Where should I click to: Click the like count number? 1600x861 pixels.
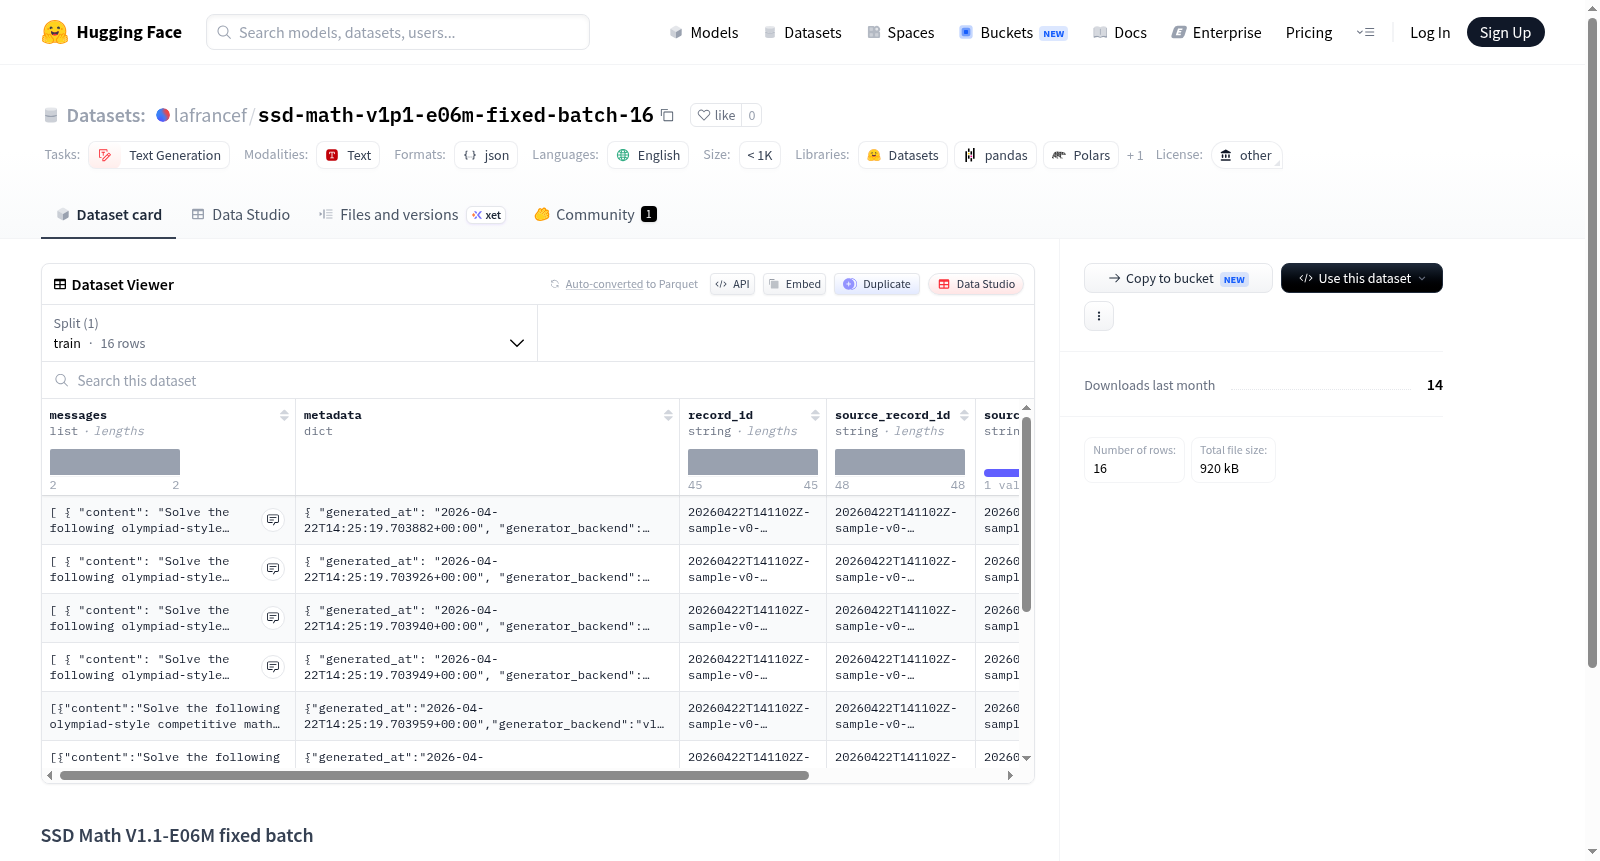tap(752, 115)
